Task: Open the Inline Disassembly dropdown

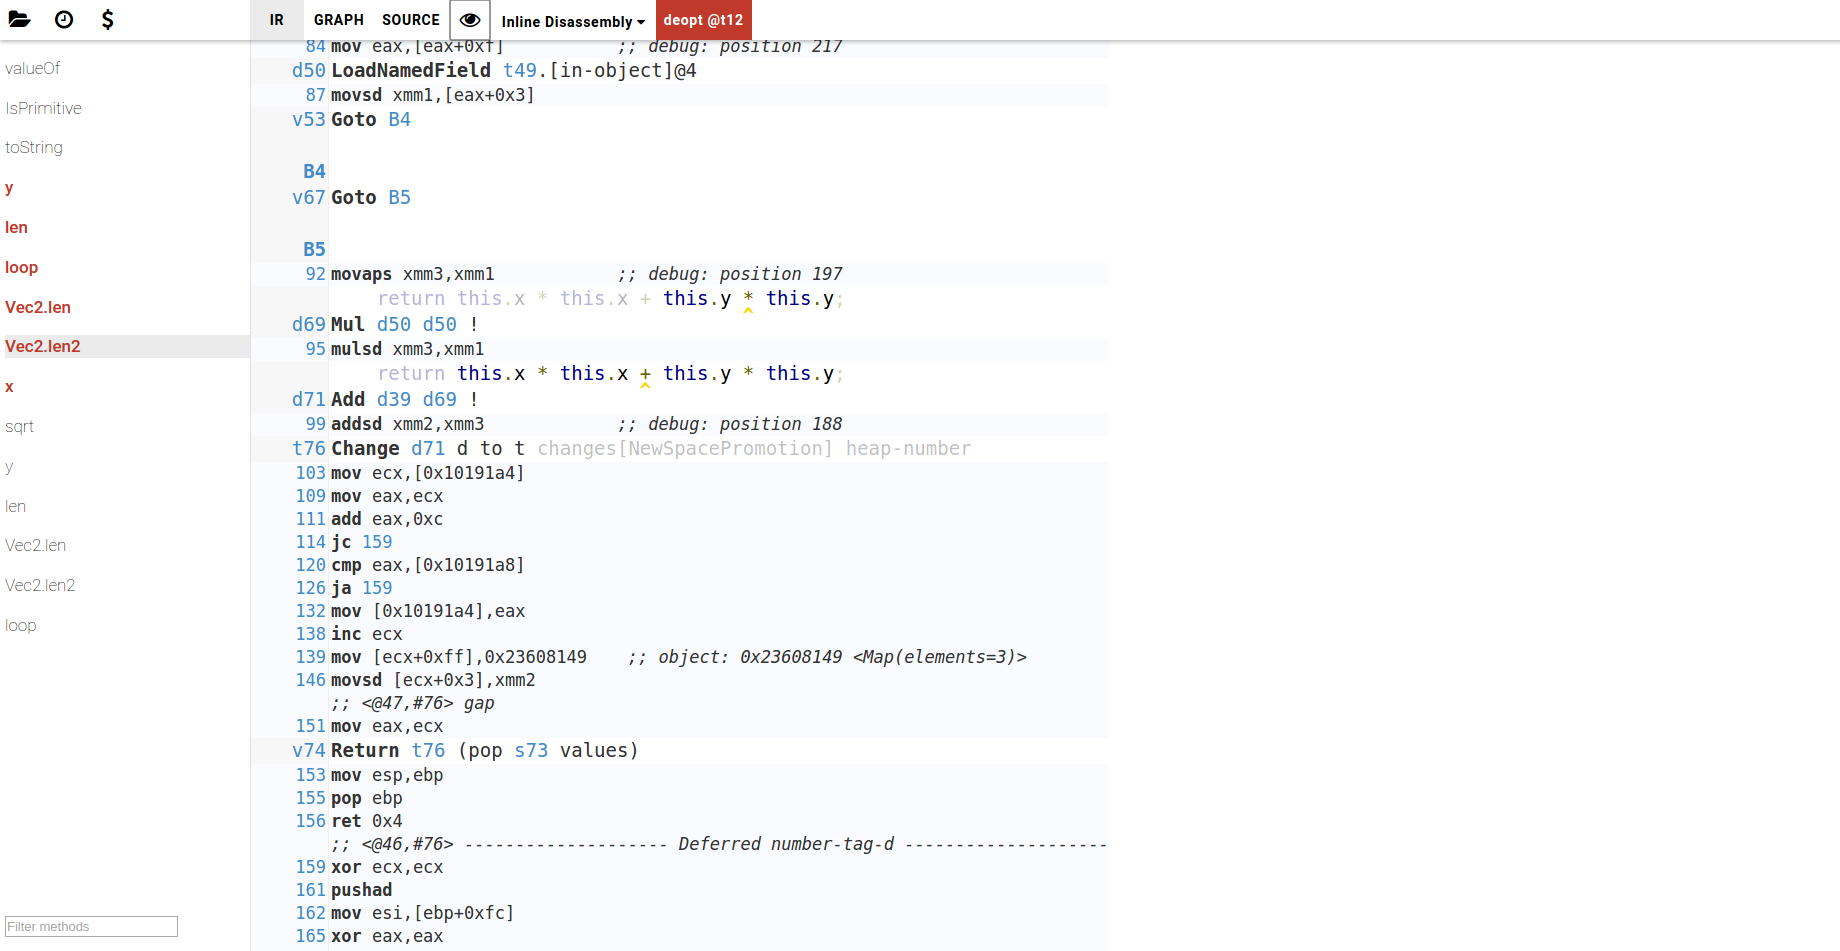Action: coord(573,21)
